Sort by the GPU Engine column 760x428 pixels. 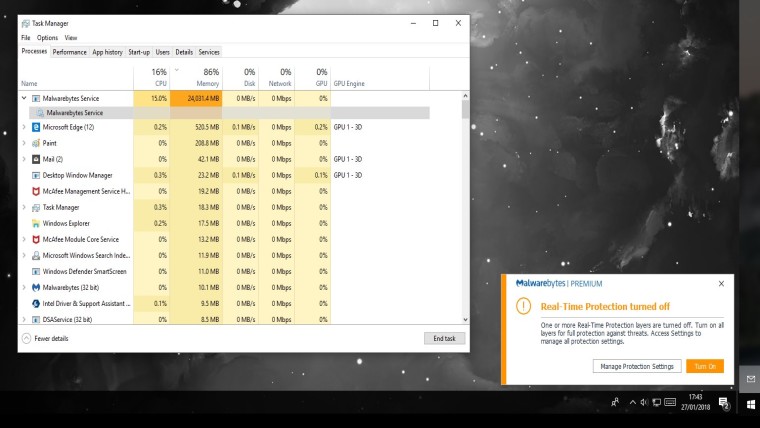380,78
